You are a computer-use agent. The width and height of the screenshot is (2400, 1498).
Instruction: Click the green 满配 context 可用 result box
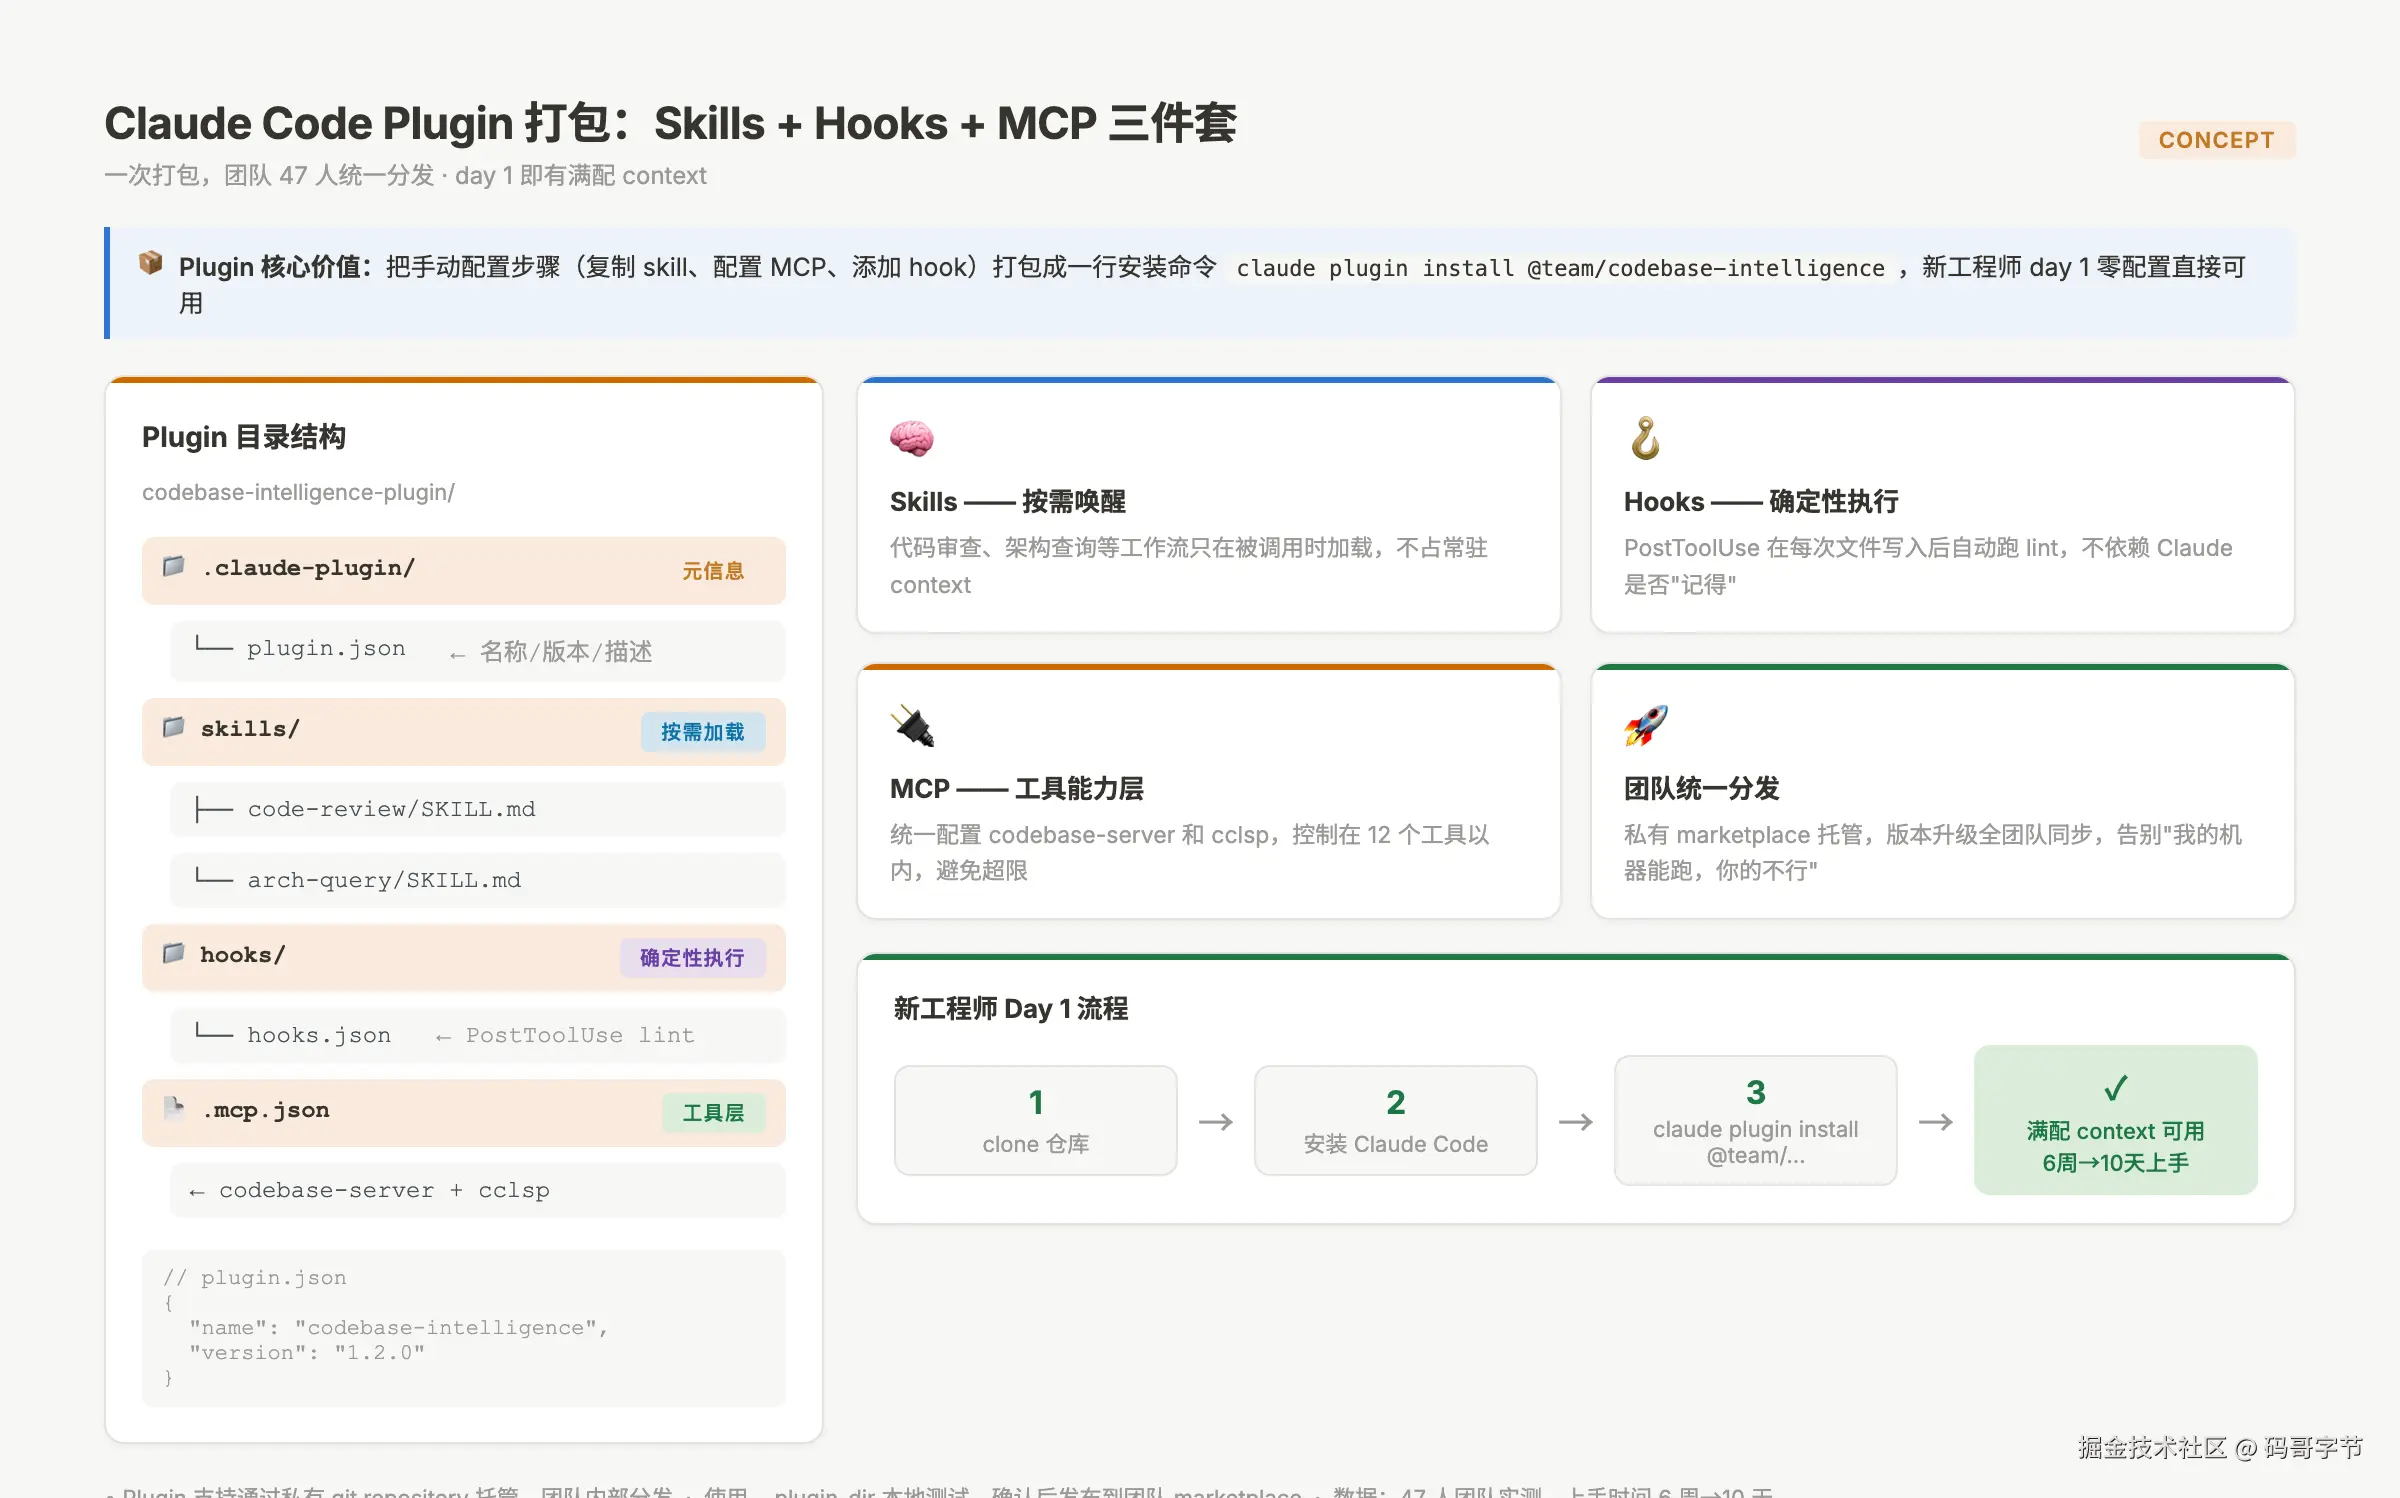pyautogui.click(x=2116, y=1120)
